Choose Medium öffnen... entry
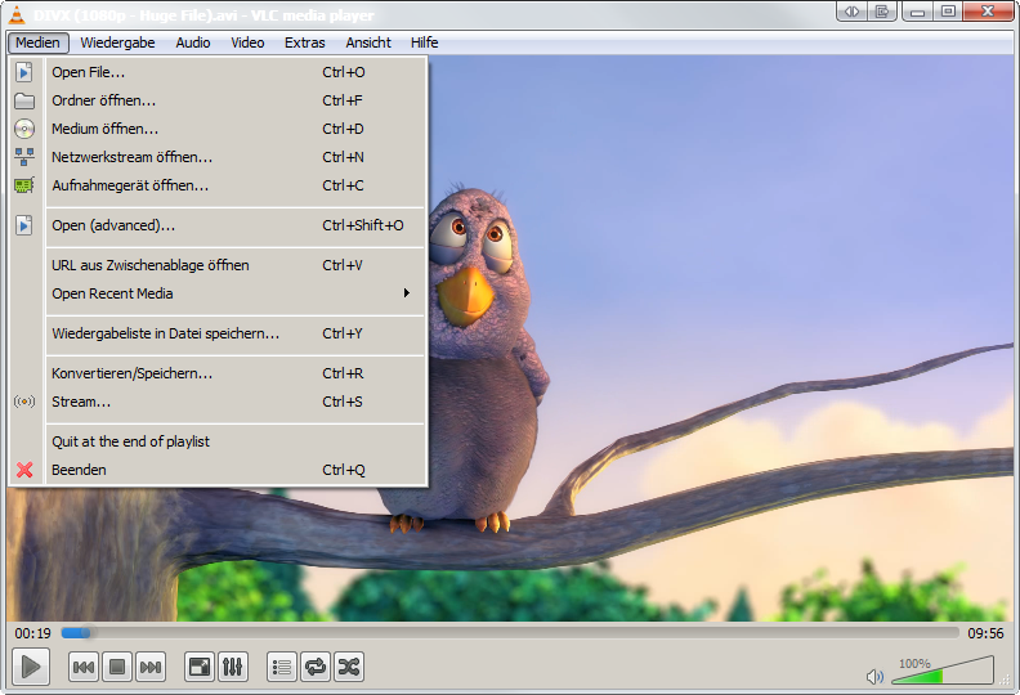 (x=217, y=129)
